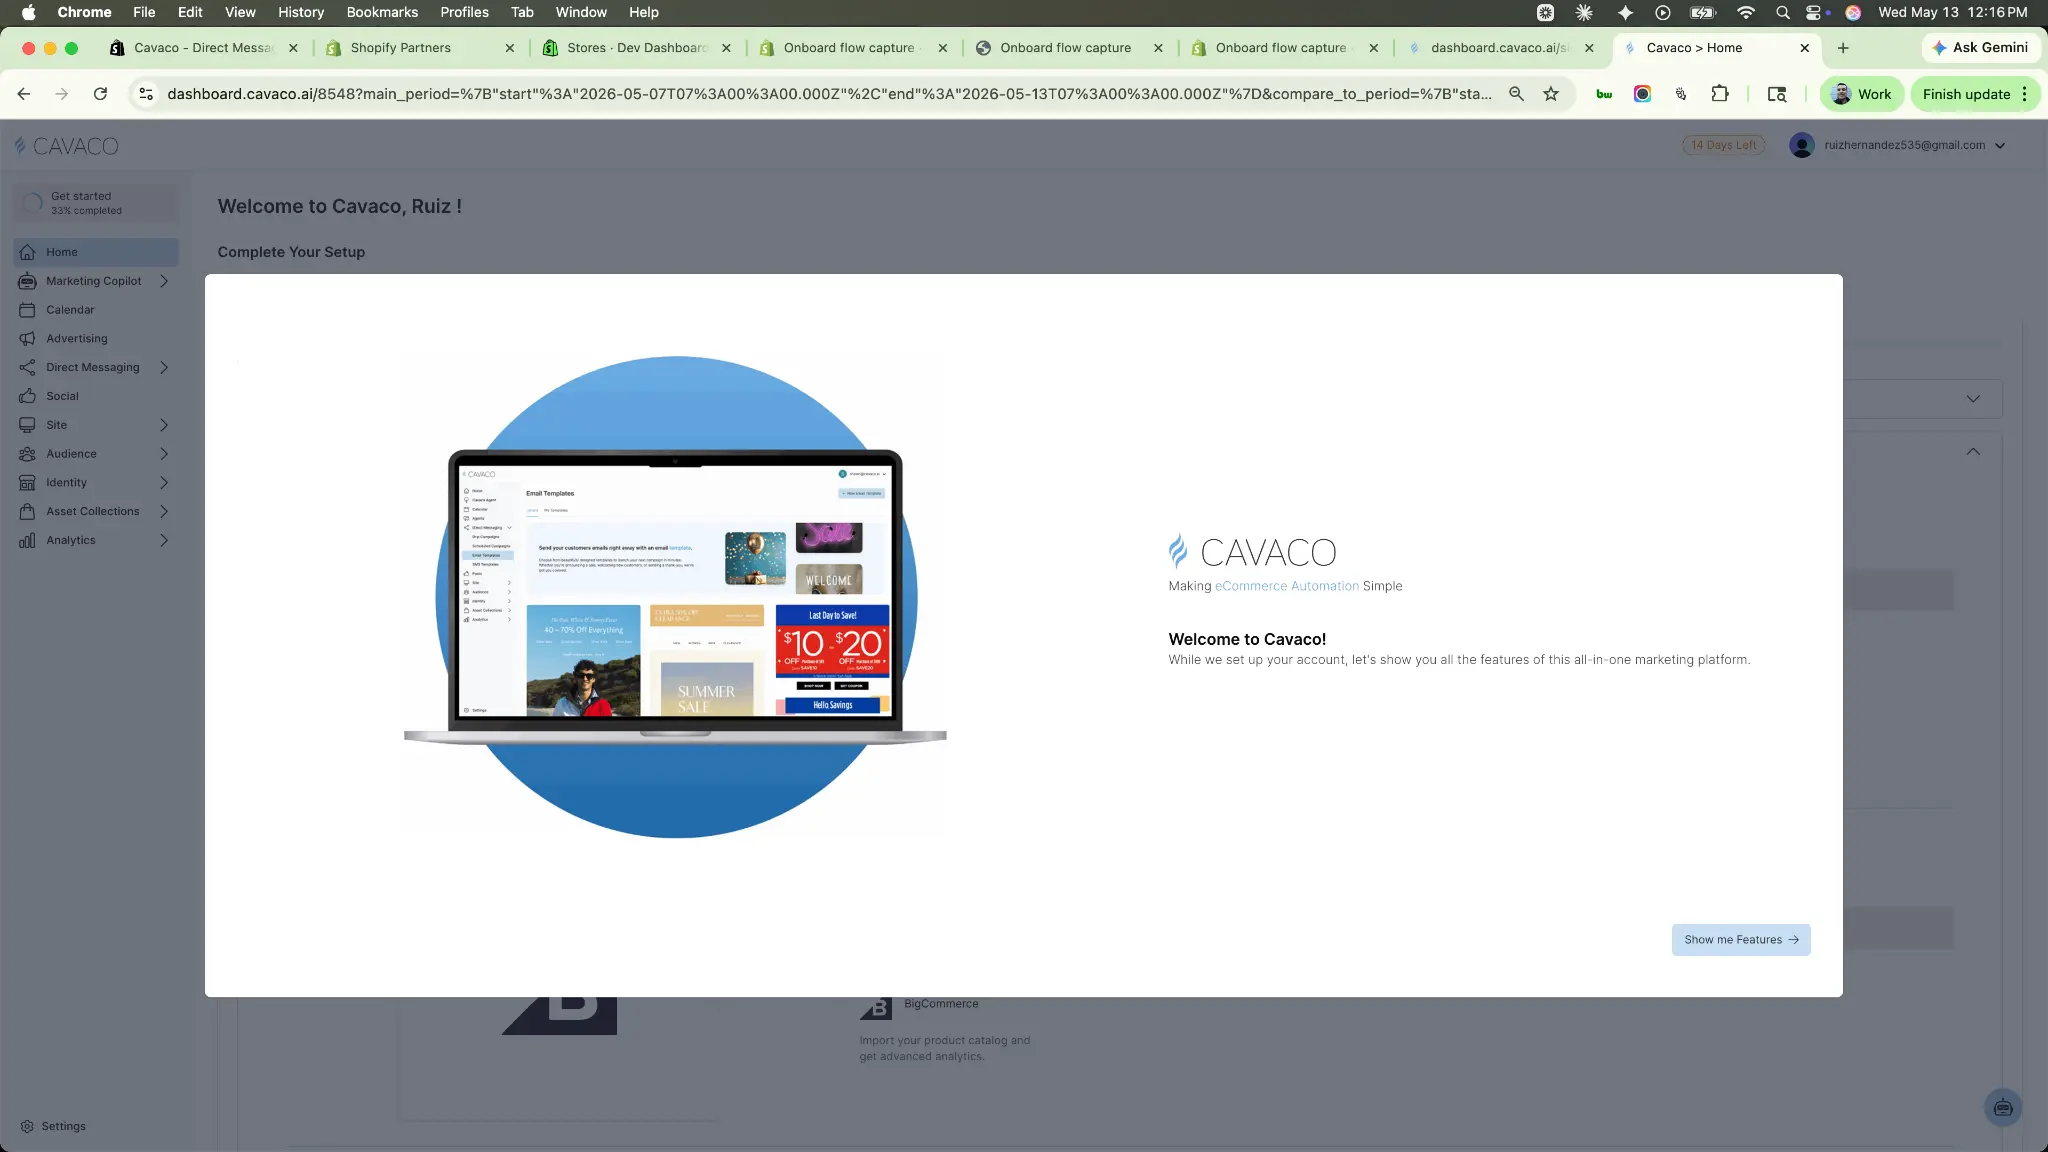
Task: Close the Cavaco > Home tab
Action: pyautogui.click(x=1805, y=48)
